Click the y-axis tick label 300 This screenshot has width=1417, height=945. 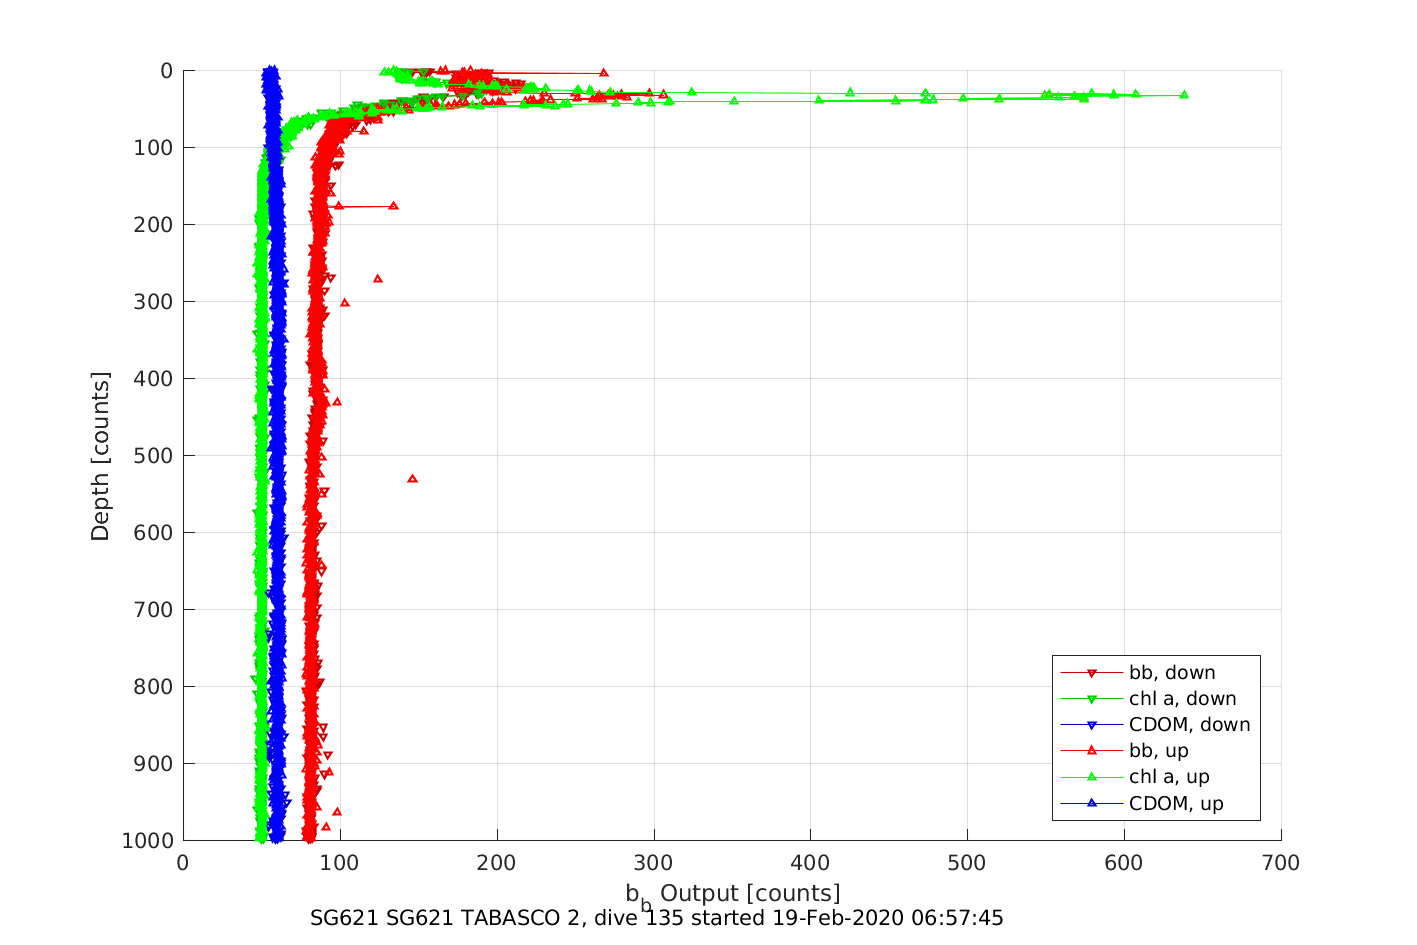(154, 302)
